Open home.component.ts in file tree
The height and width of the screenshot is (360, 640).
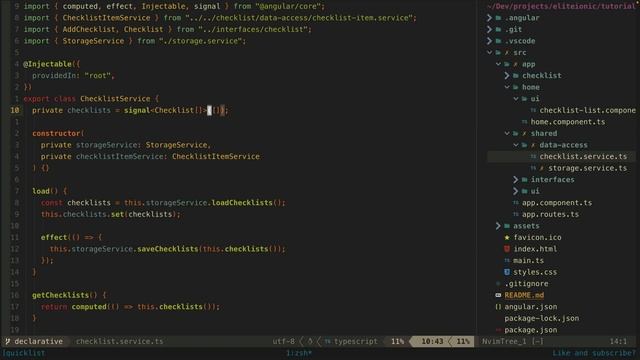(x=568, y=122)
